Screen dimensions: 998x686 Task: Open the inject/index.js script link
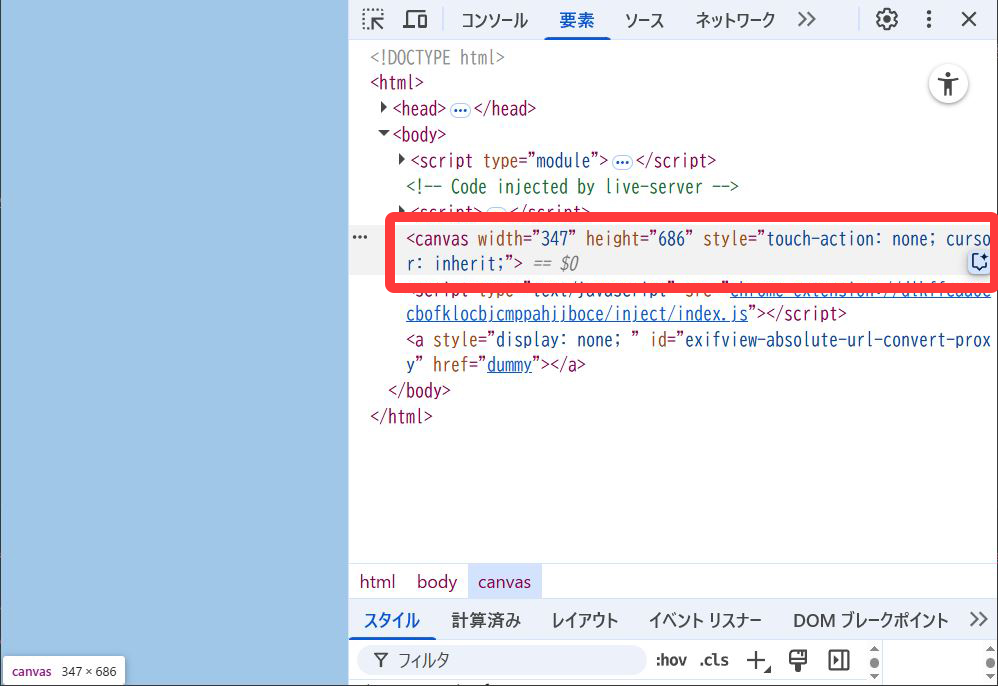pos(577,314)
